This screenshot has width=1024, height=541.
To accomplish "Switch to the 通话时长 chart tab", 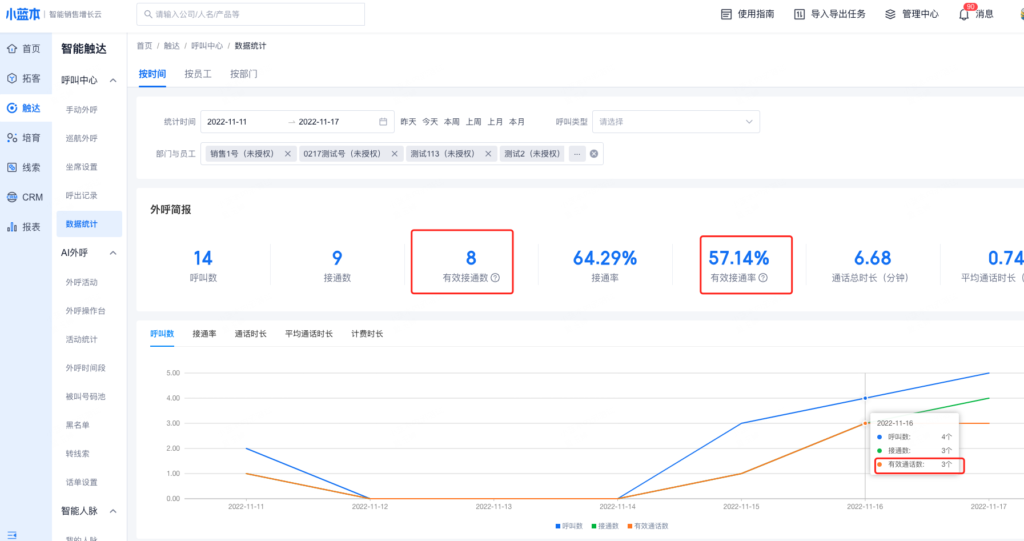I will pyautogui.click(x=250, y=333).
